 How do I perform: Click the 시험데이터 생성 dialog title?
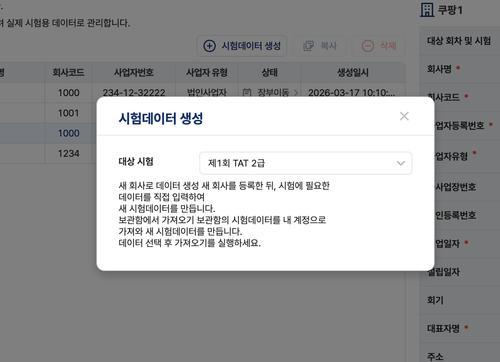tap(161, 118)
